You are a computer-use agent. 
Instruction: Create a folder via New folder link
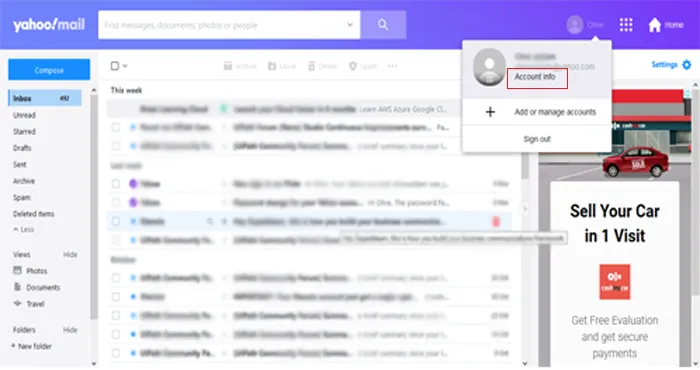coord(31,346)
